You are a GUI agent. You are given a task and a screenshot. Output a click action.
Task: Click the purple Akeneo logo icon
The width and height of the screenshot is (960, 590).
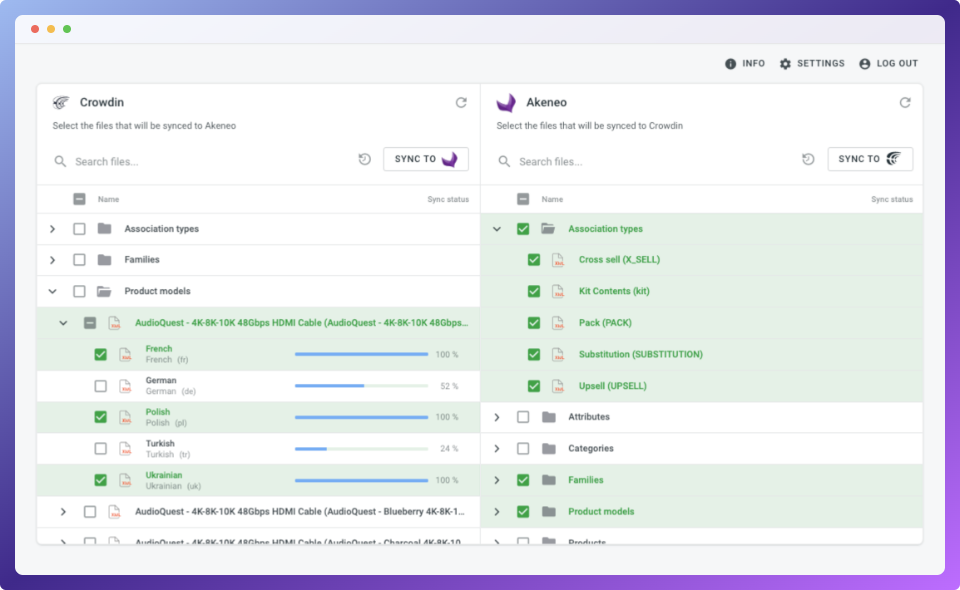click(506, 103)
